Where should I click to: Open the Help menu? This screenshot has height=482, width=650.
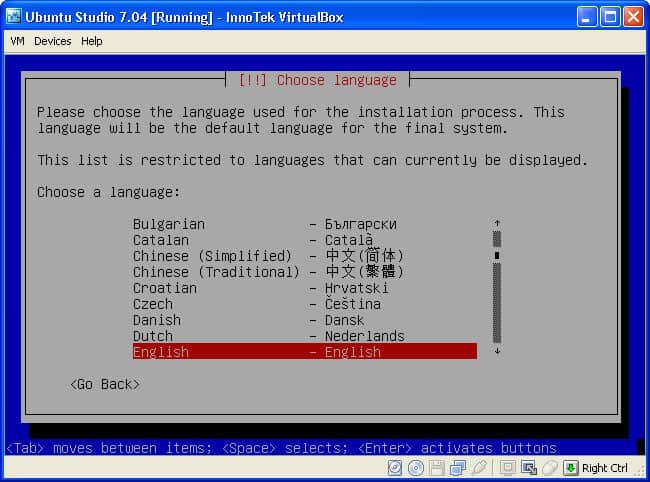tap(92, 41)
